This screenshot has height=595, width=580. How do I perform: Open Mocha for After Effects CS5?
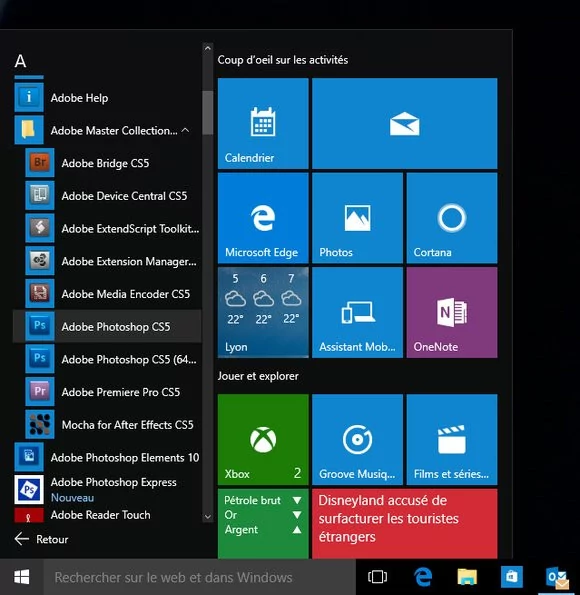click(107, 424)
